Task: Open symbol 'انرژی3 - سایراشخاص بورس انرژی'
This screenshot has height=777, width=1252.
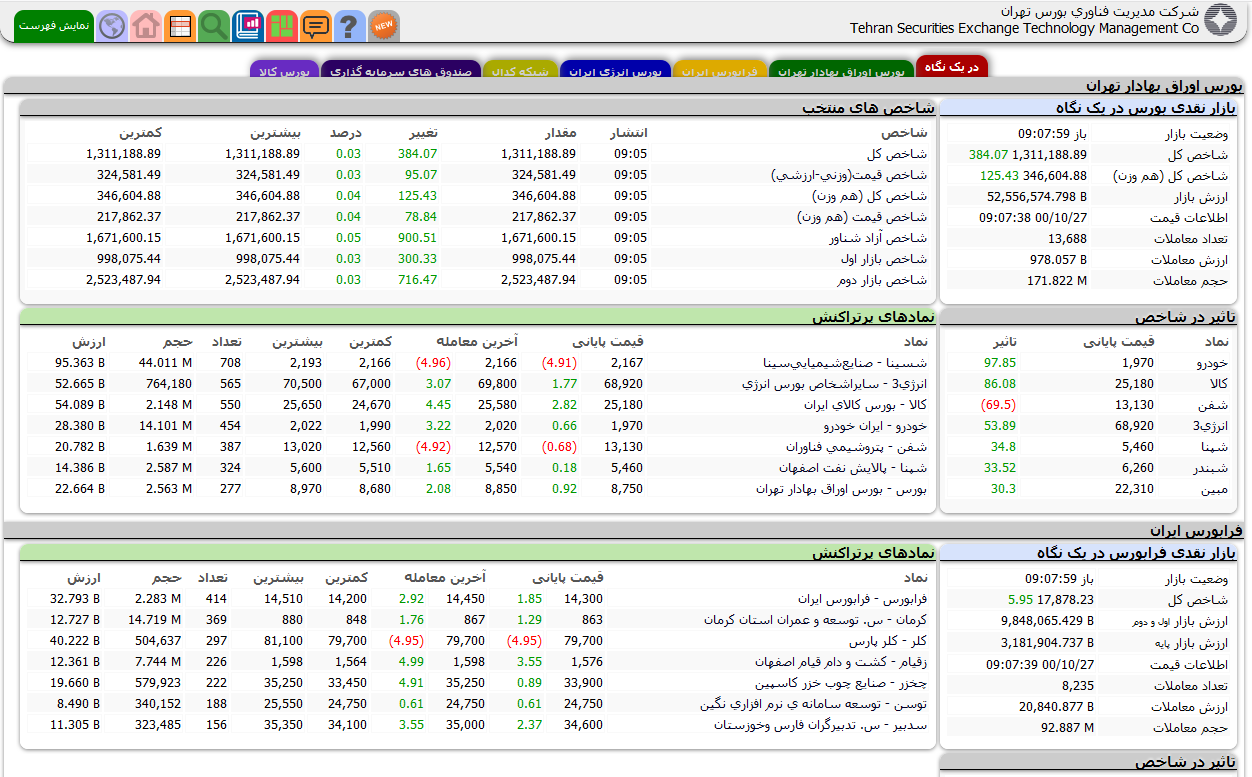Action: (x=834, y=384)
